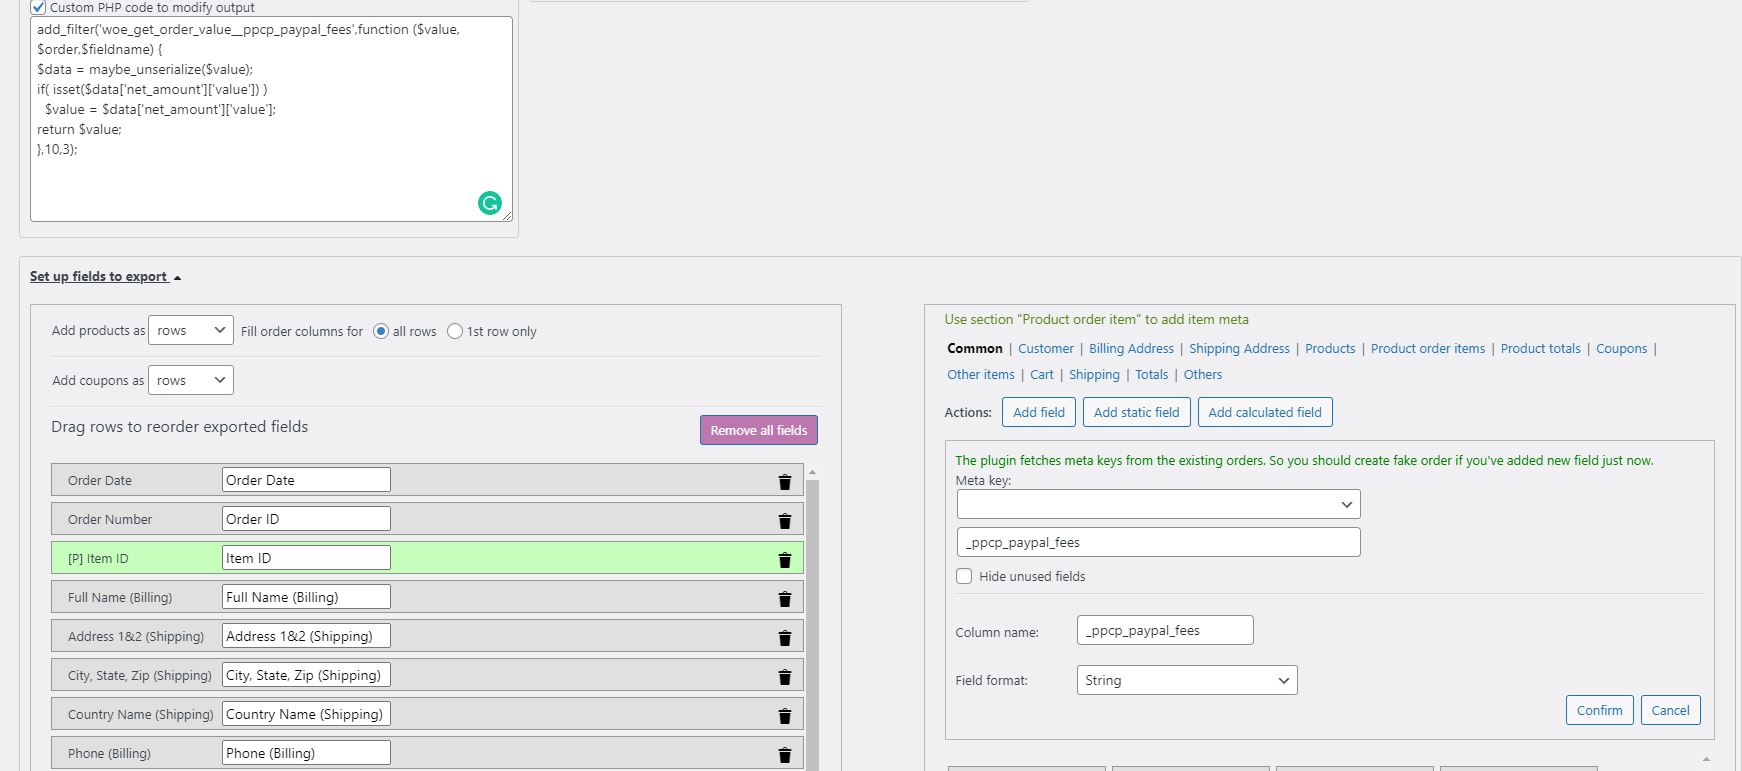Edit the Order Date column label field
Screen dimensions: 1742x771
[306, 480]
